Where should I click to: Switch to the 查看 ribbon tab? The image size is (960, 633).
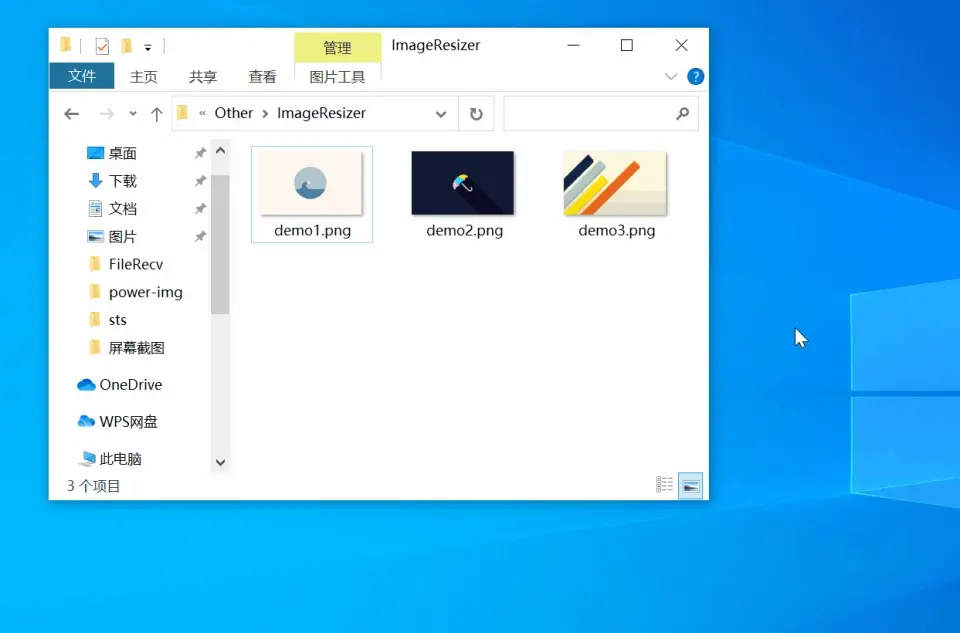(262, 77)
